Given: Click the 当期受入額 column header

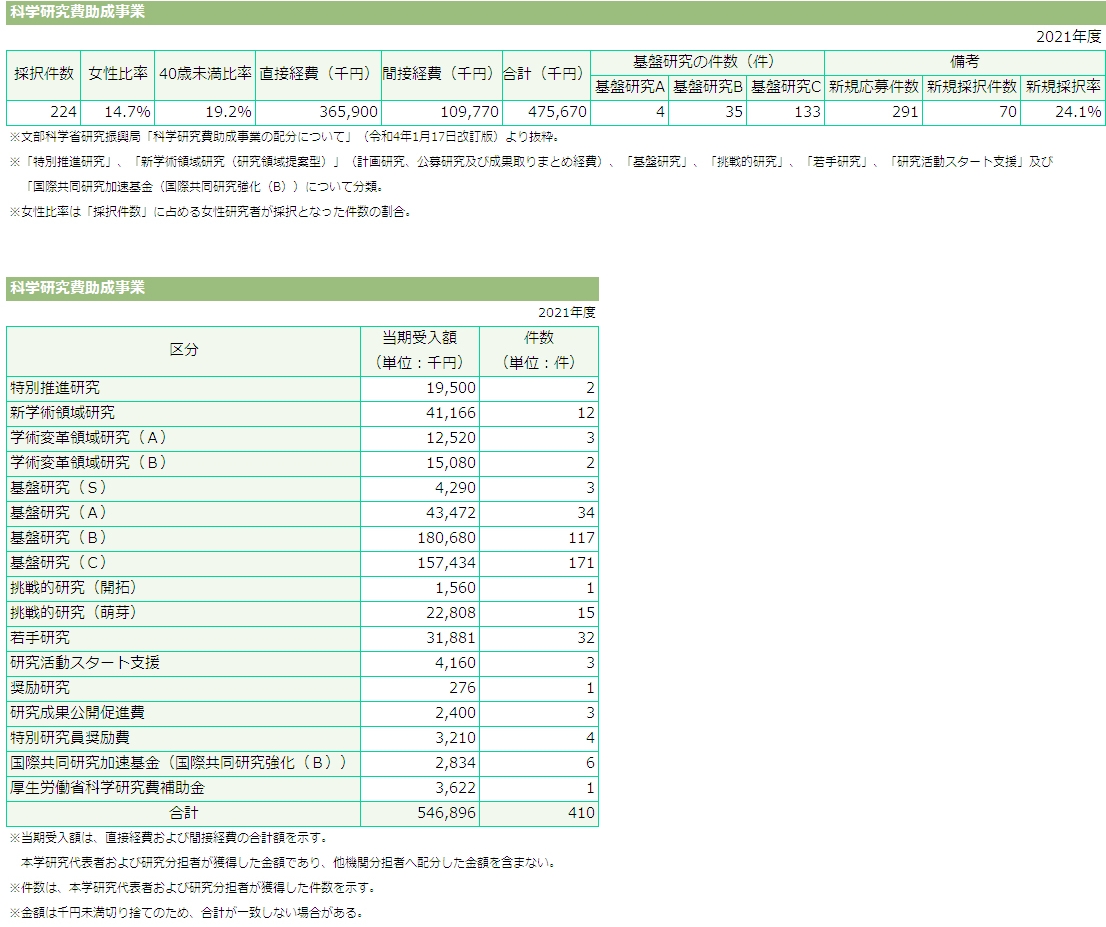Looking at the screenshot, I should (x=420, y=351).
